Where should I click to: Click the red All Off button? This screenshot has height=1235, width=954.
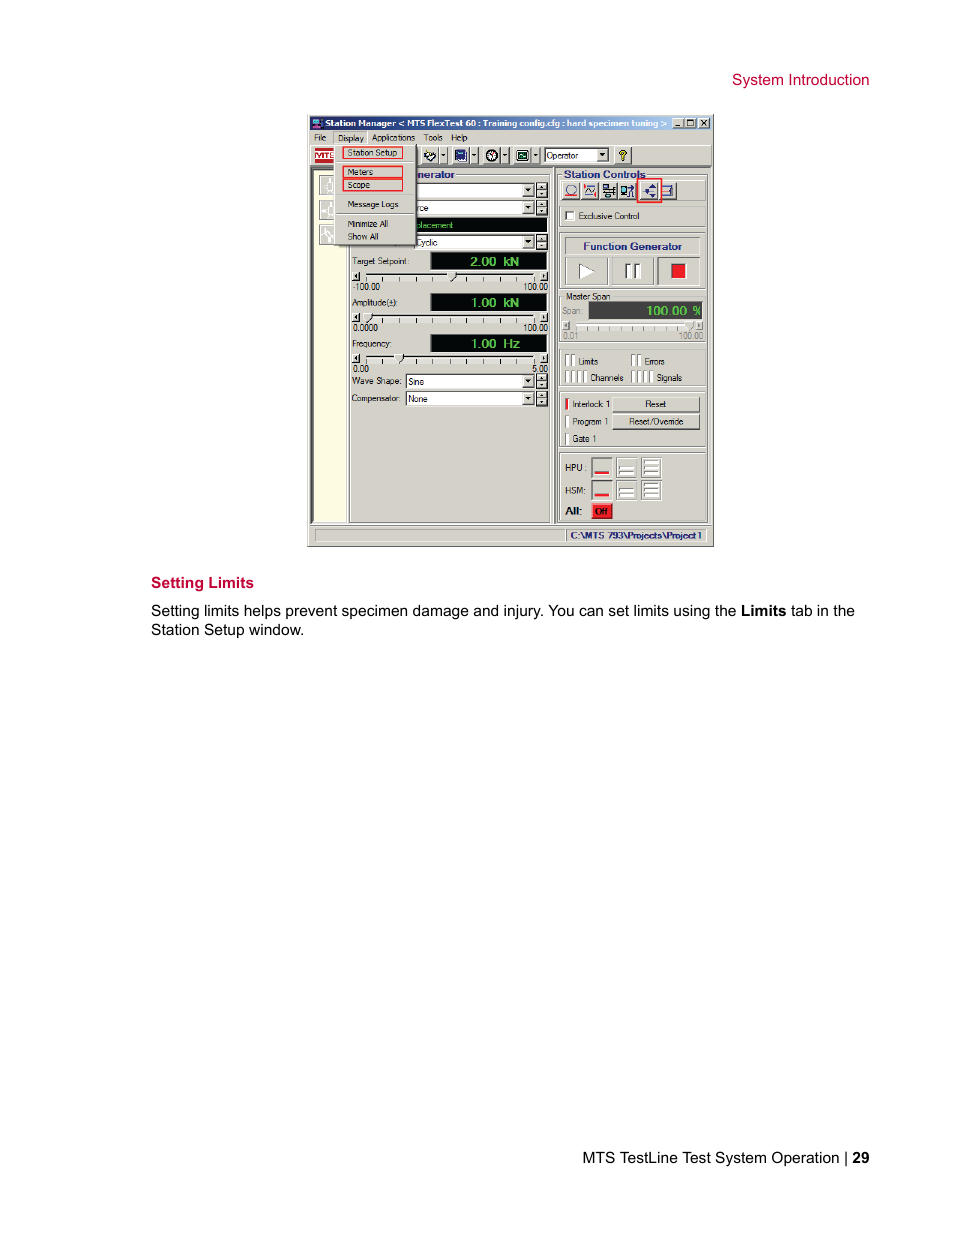point(601,511)
